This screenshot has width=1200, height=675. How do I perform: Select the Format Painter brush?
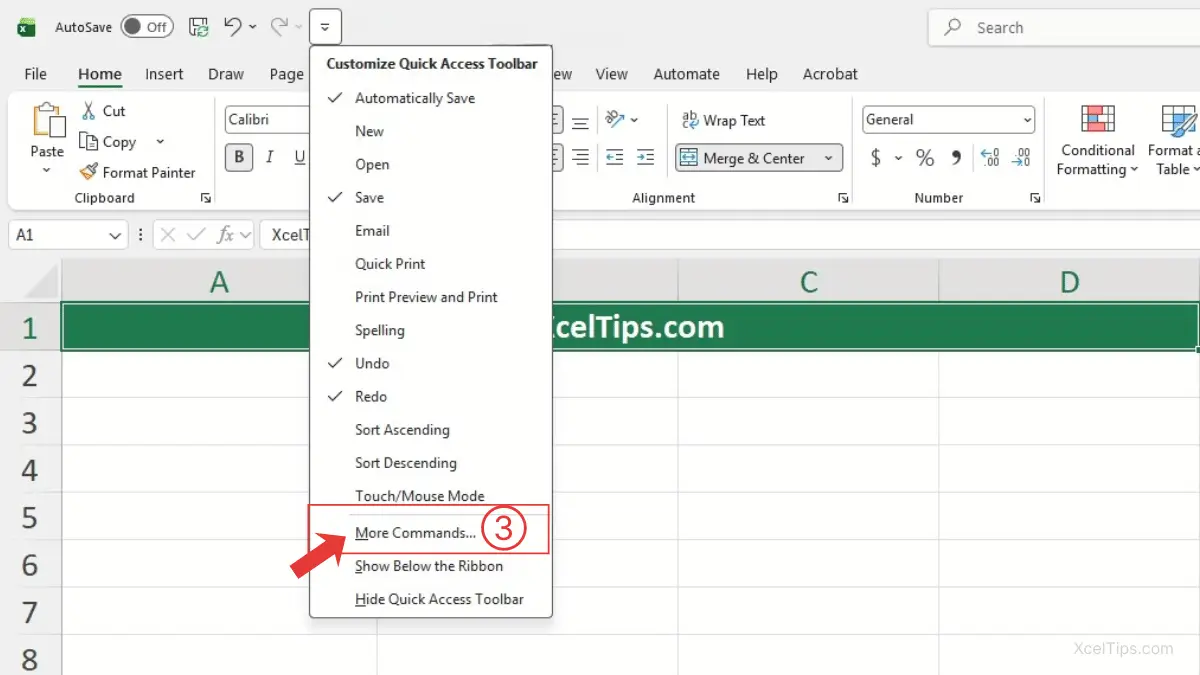[x=89, y=172]
